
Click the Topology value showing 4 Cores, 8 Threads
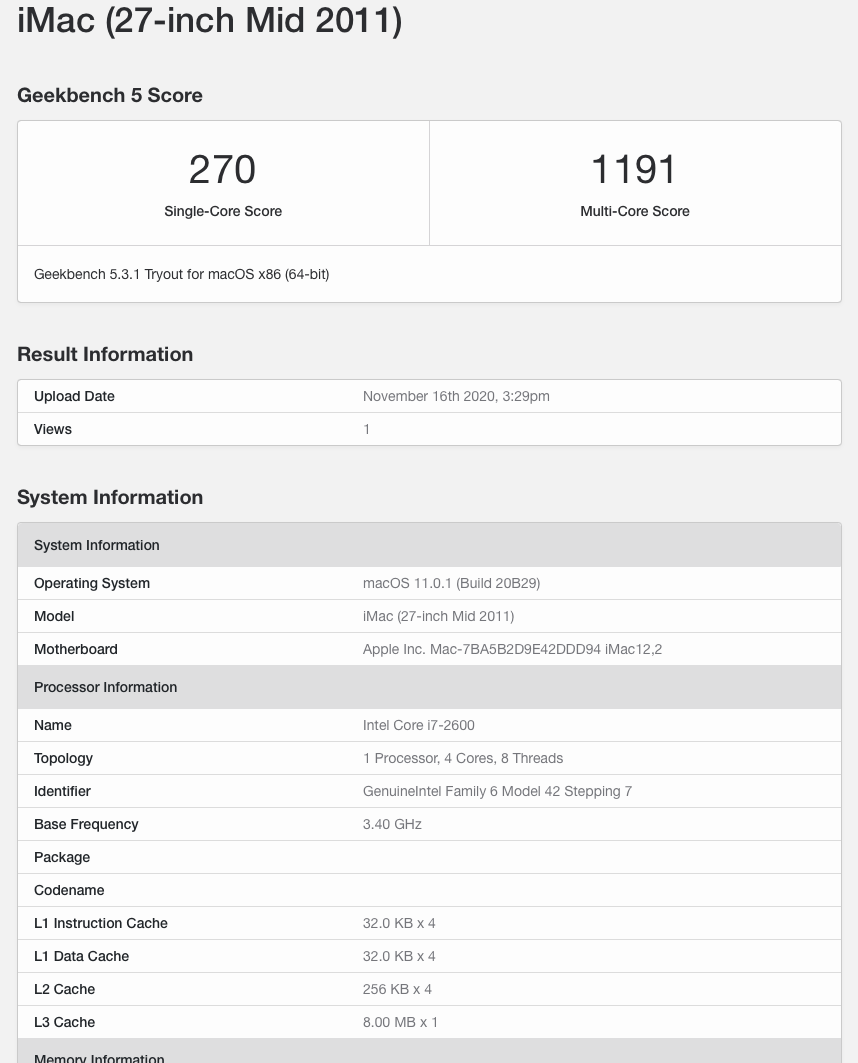pos(462,758)
